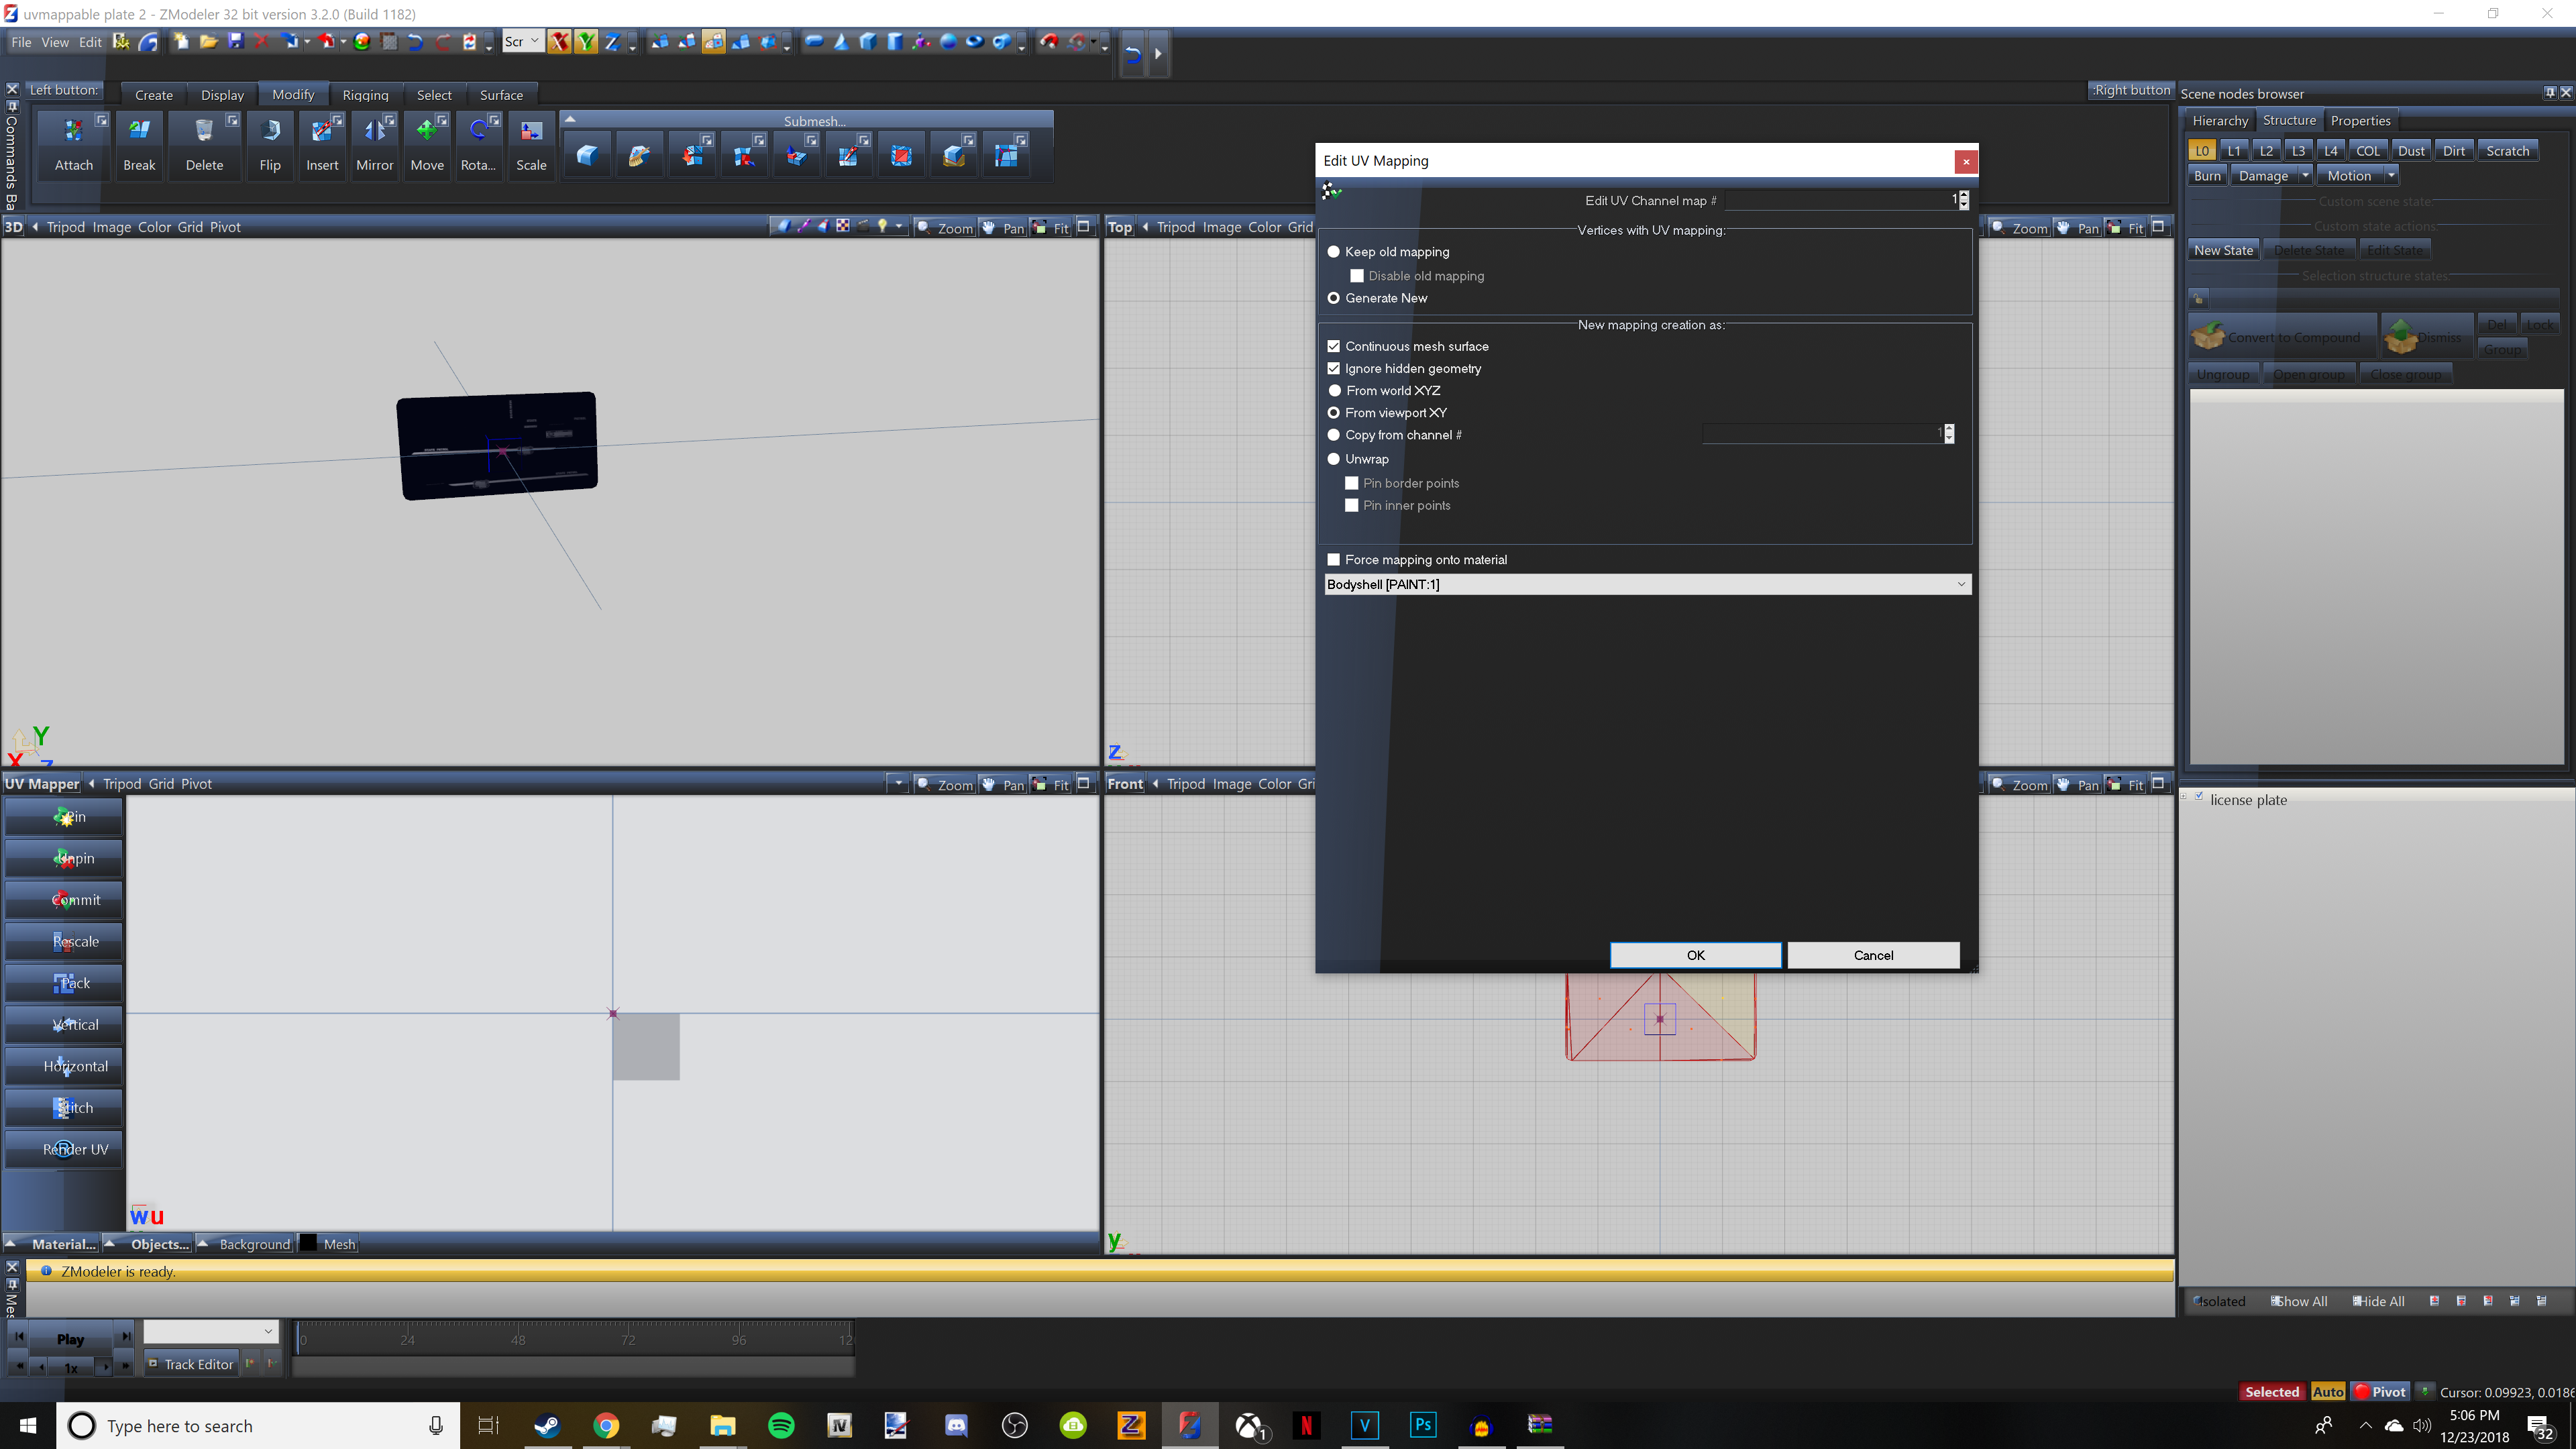Click the Stitch tool in UV Mapper
This screenshot has width=2576, height=1449.
(x=64, y=1107)
